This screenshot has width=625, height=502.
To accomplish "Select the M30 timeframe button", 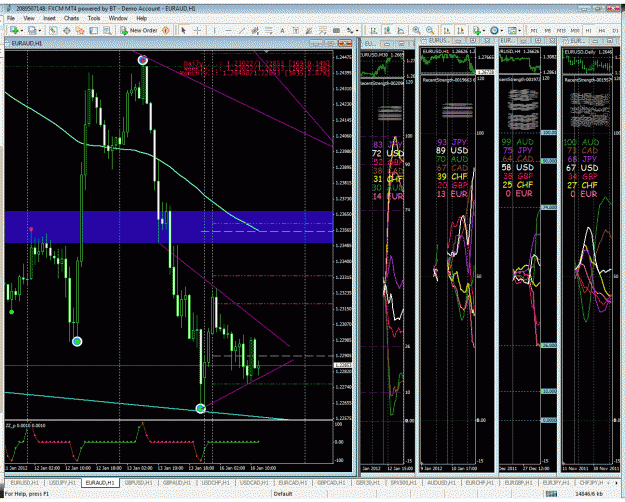I will tap(575, 30).
